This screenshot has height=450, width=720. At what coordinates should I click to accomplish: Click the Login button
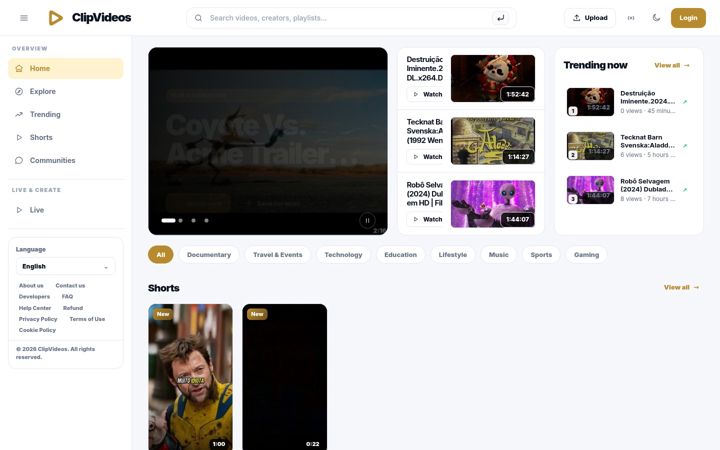coord(688,18)
